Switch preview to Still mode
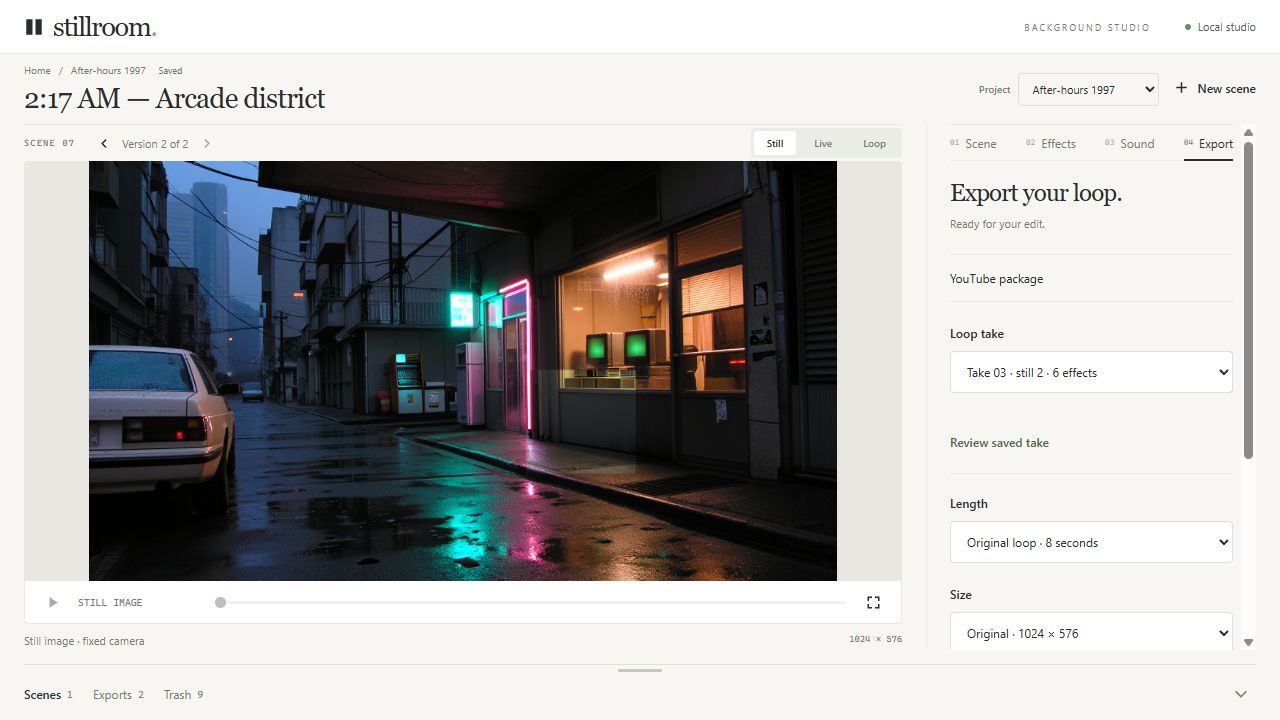This screenshot has width=1280, height=720. [x=775, y=143]
